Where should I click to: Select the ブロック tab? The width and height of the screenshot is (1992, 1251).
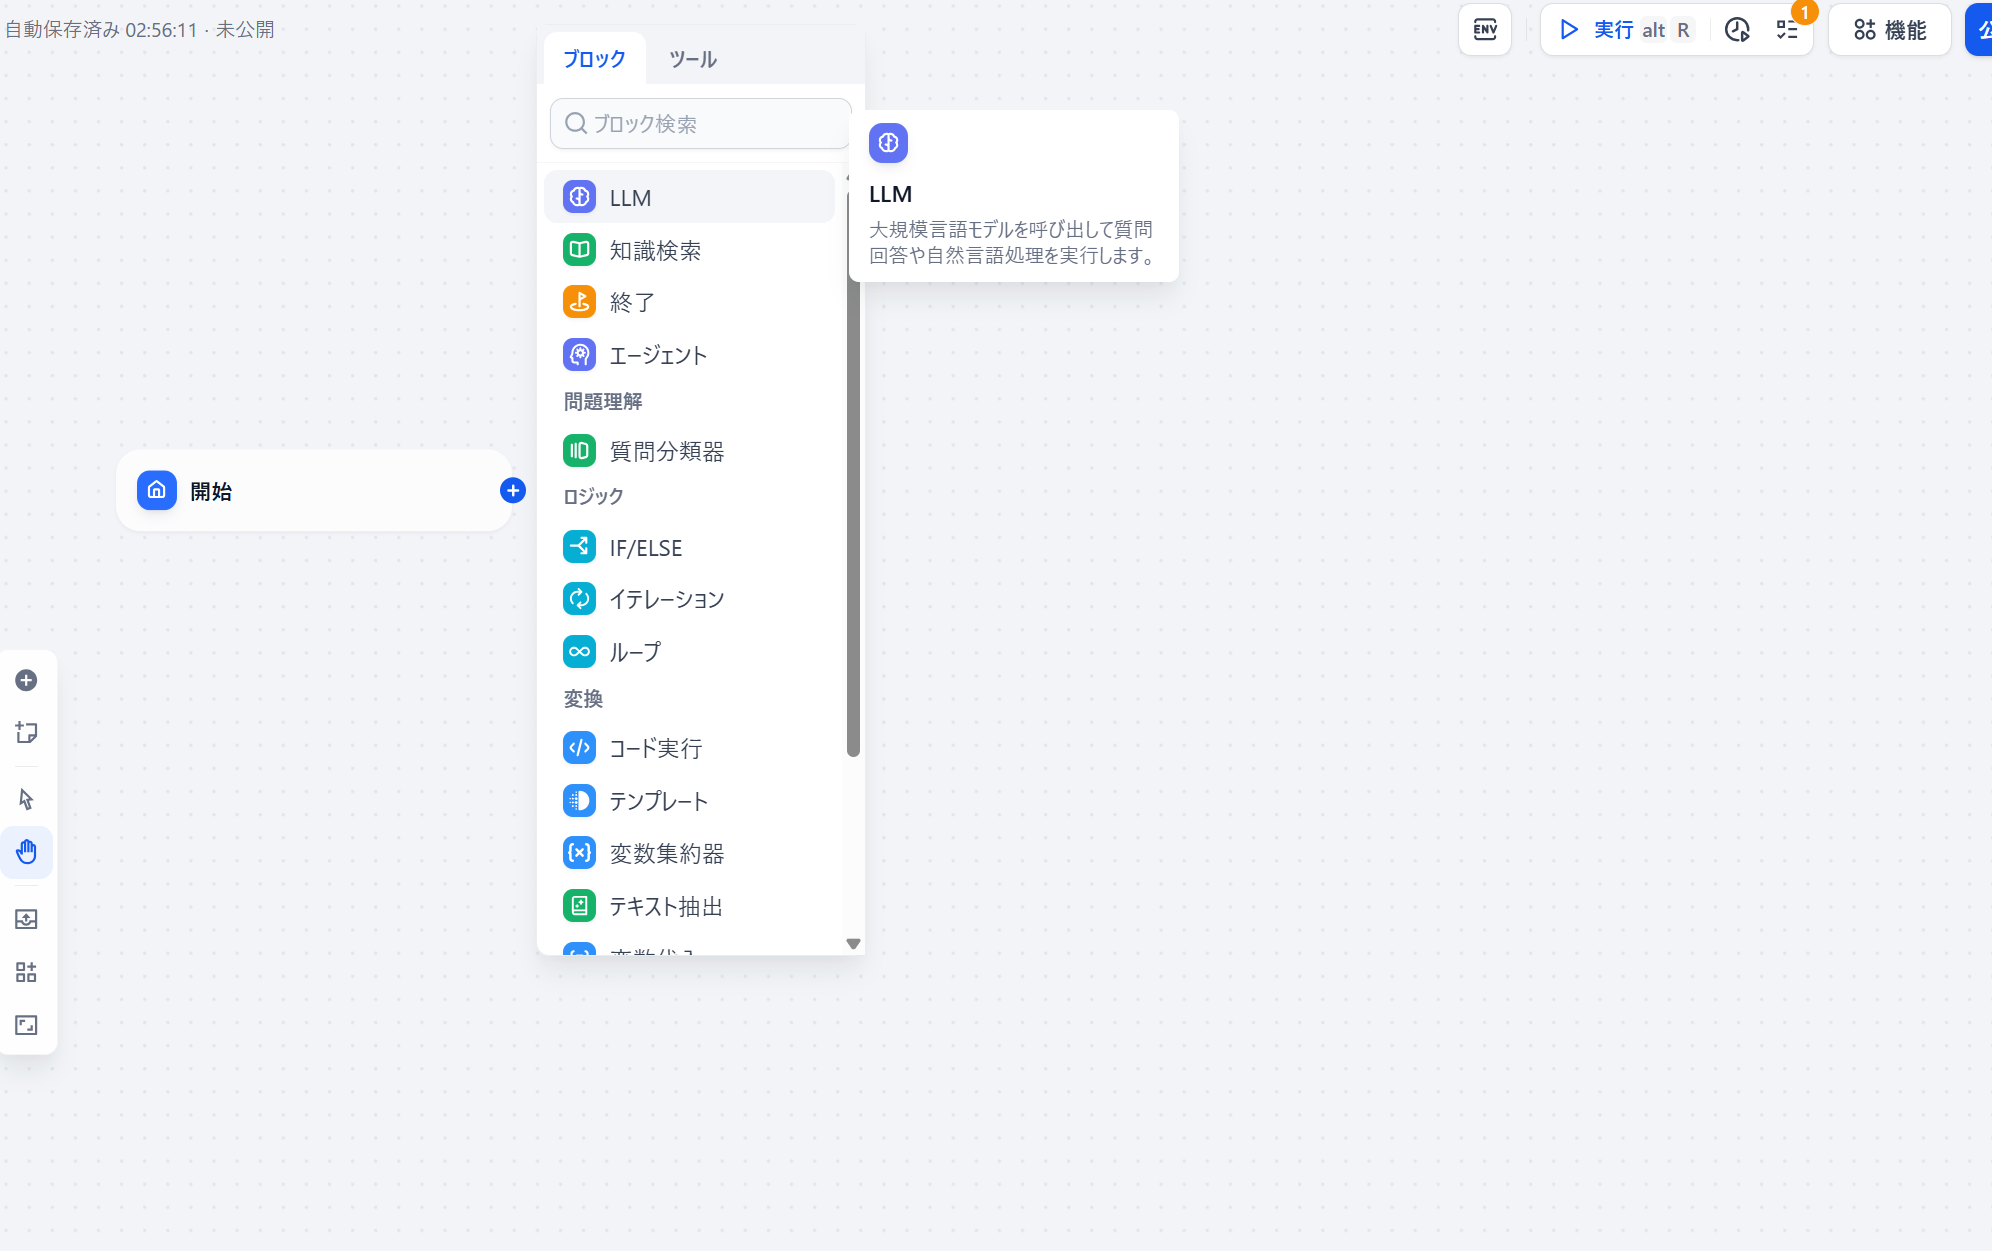click(x=594, y=59)
